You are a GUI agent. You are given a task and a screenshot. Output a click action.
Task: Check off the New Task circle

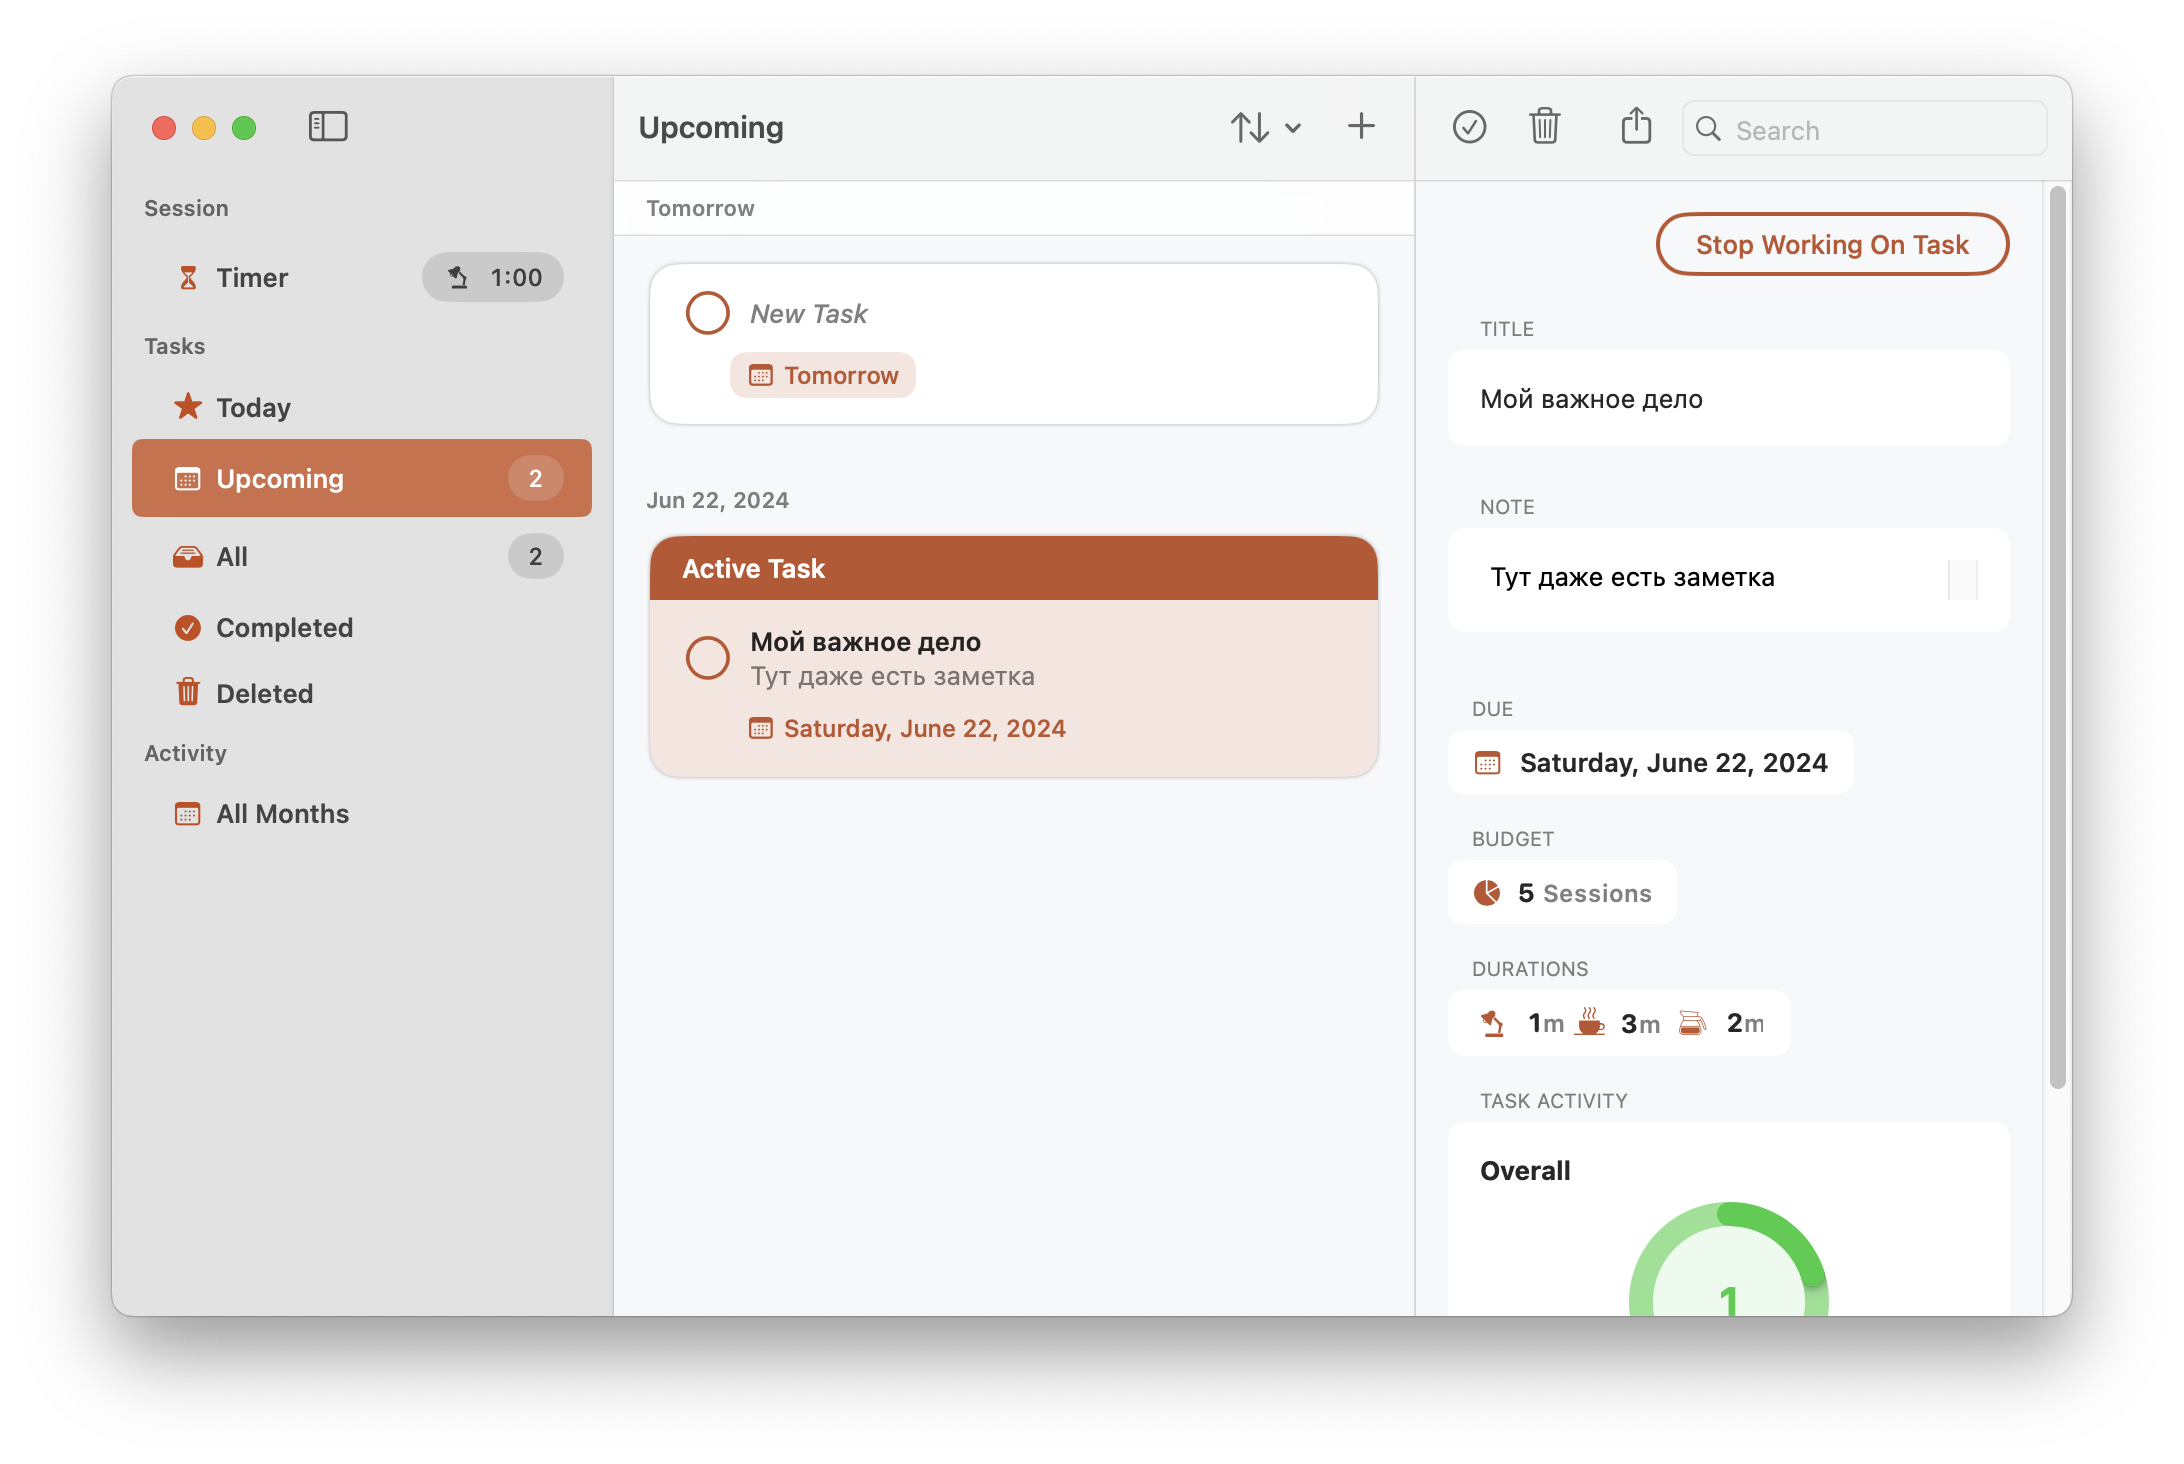pyautogui.click(x=707, y=313)
